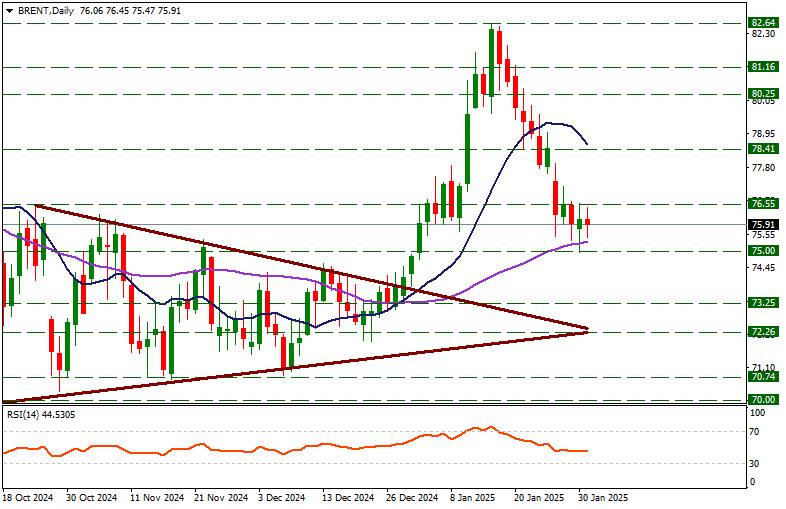Select the 77.80 price axis tick
This screenshot has width=786, height=509.
(x=763, y=167)
